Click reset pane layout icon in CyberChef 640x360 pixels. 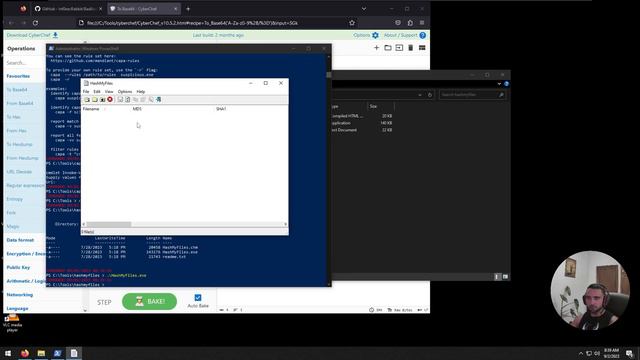click(422, 48)
